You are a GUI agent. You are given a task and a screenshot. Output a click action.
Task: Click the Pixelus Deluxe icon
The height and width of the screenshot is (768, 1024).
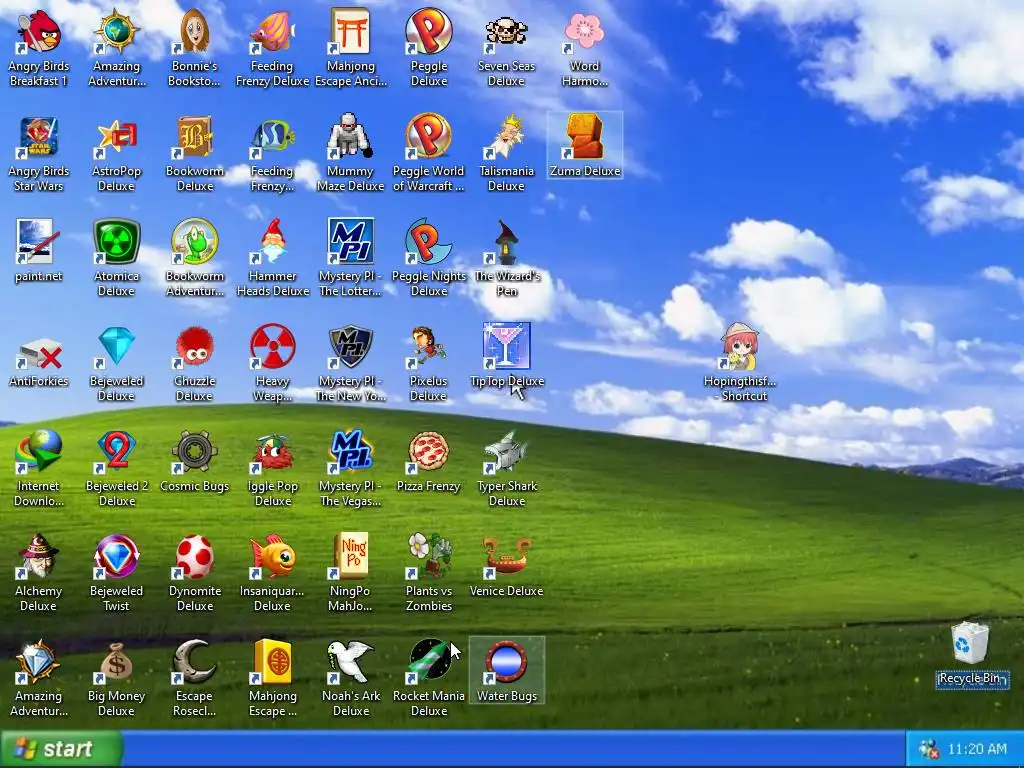click(x=428, y=347)
